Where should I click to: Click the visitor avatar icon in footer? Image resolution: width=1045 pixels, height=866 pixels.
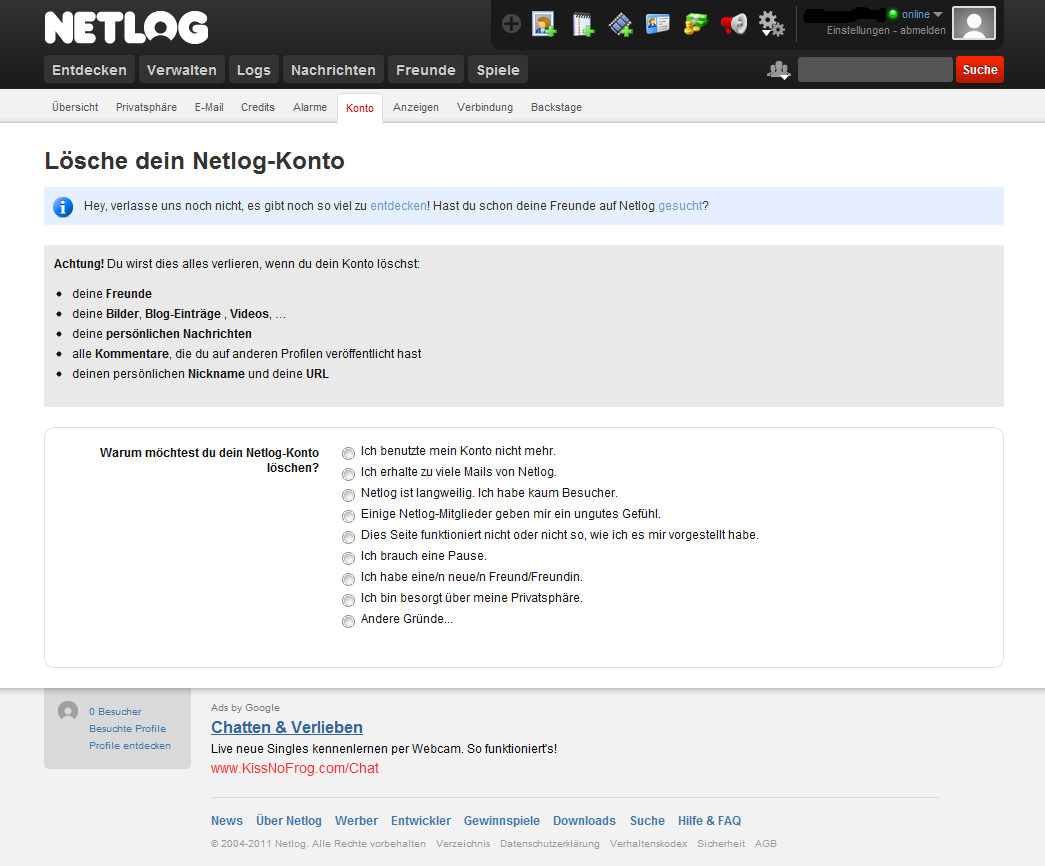(x=67, y=711)
